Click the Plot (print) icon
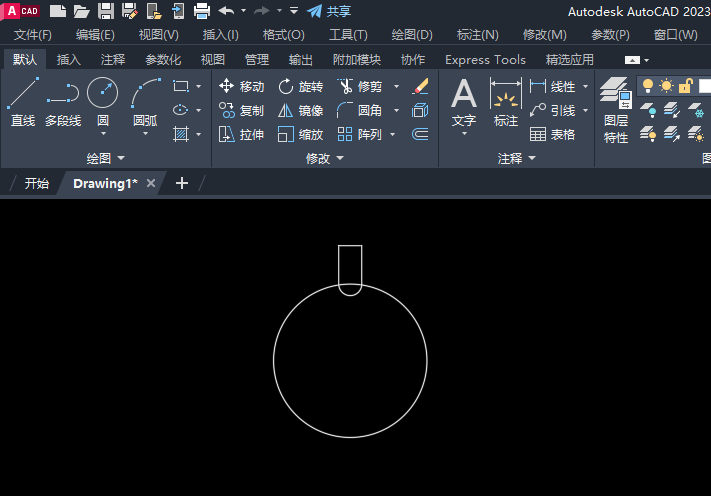Viewport: 711px width, 496px height. 202,11
